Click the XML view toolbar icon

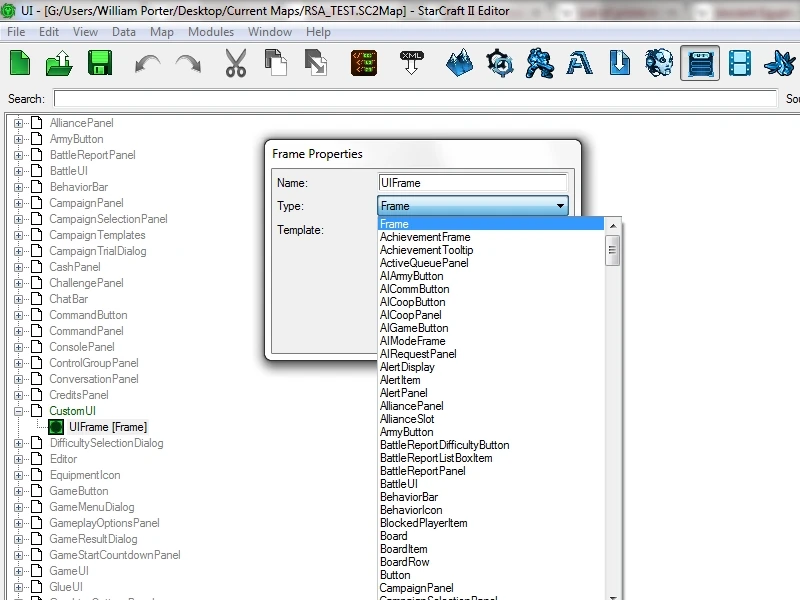(412, 63)
